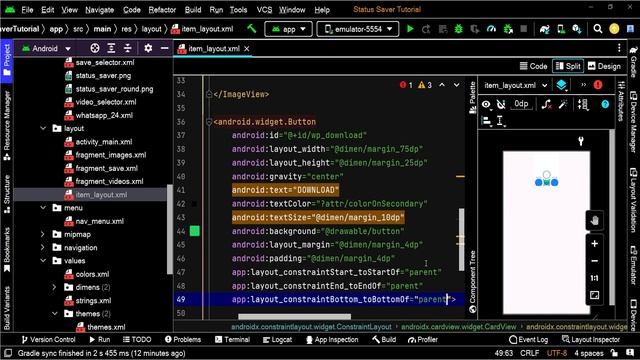Viewport: 640px width, 360px height.
Task: Open the emulator-5554 device dropdown
Action: (358, 29)
